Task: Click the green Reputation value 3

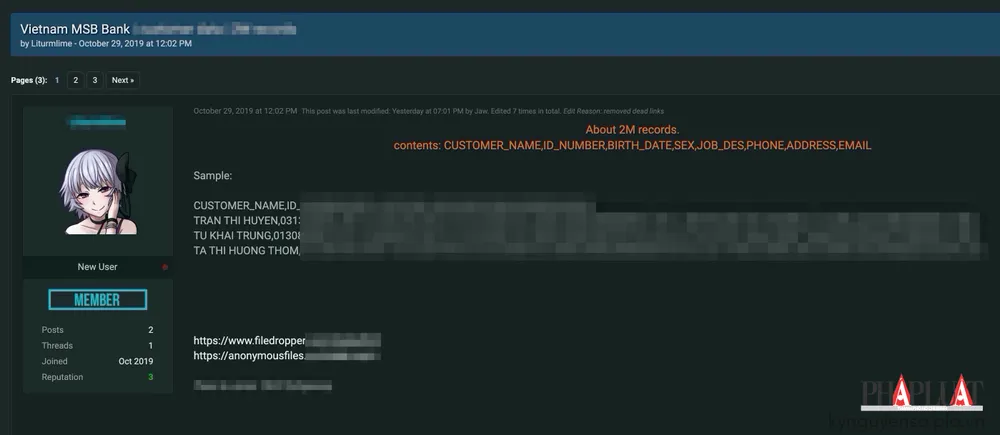Action: (151, 377)
